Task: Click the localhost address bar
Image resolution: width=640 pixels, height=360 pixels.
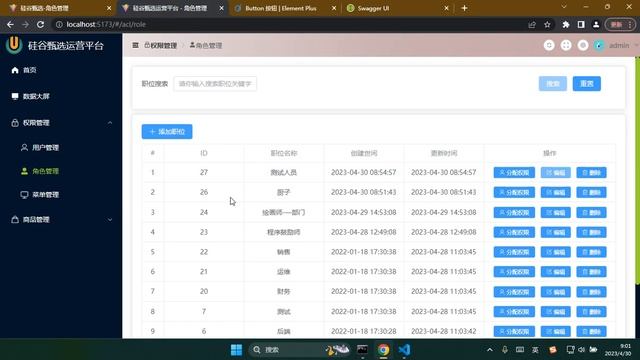Action: (290, 24)
